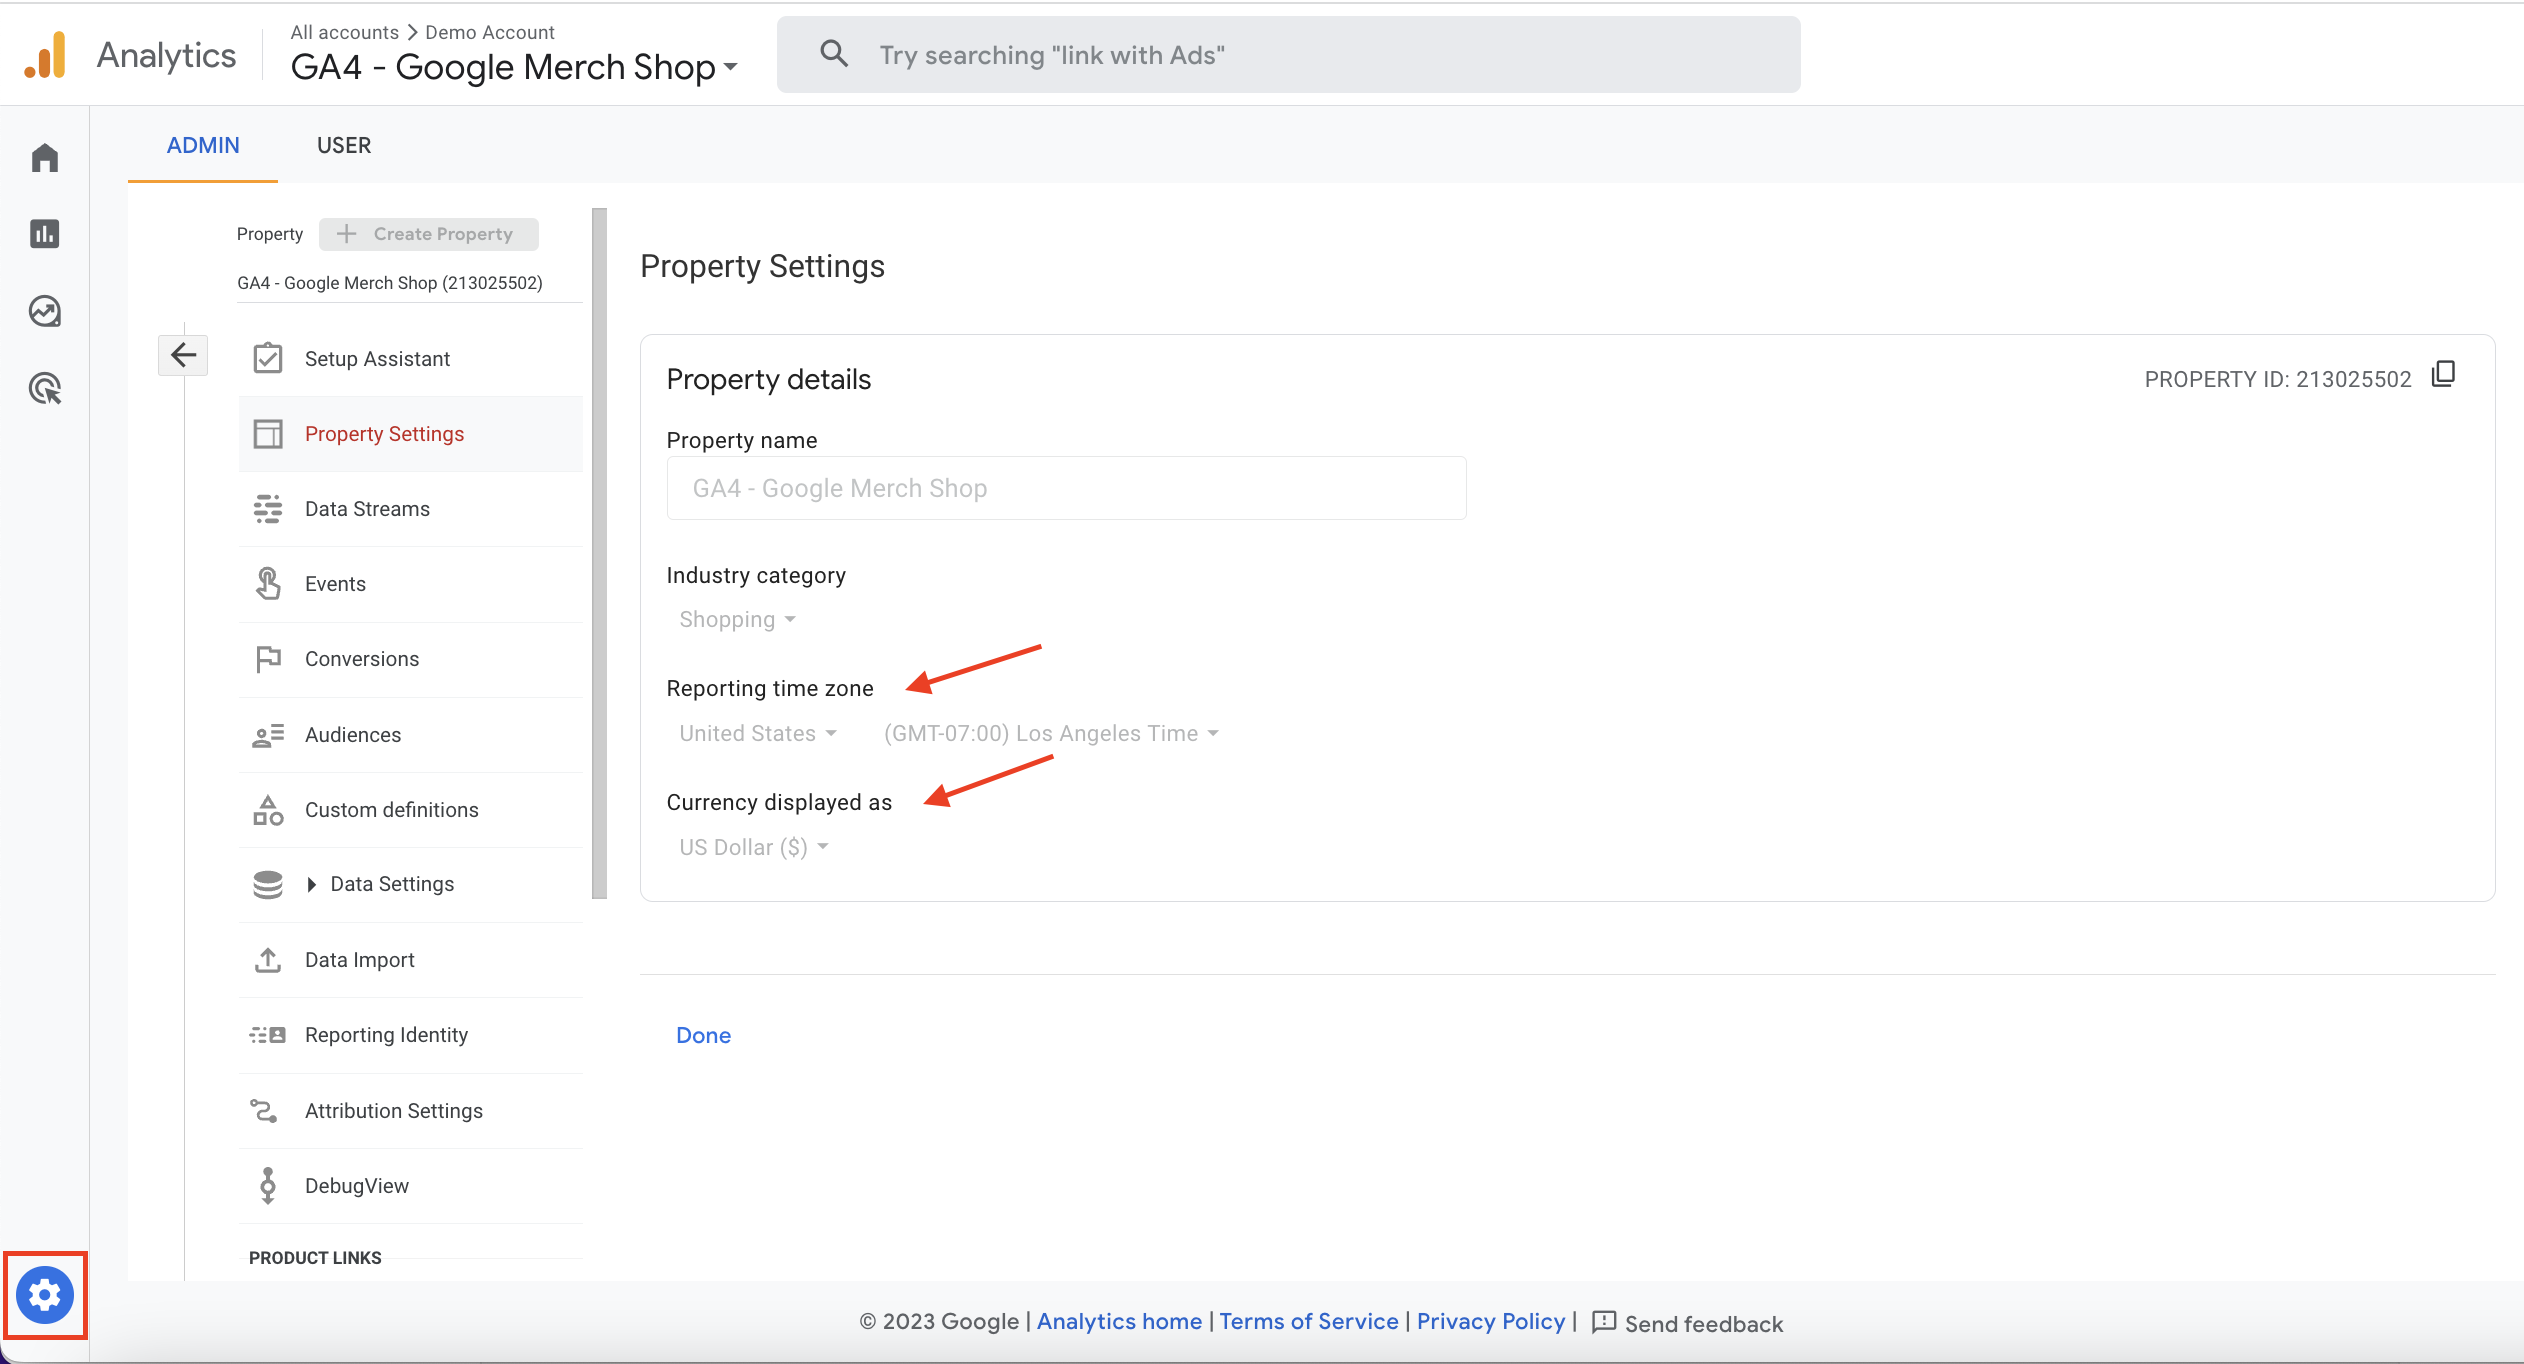Click the Create Property button
This screenshot has height=1364, width=2524.
click(x=428, y=234)
